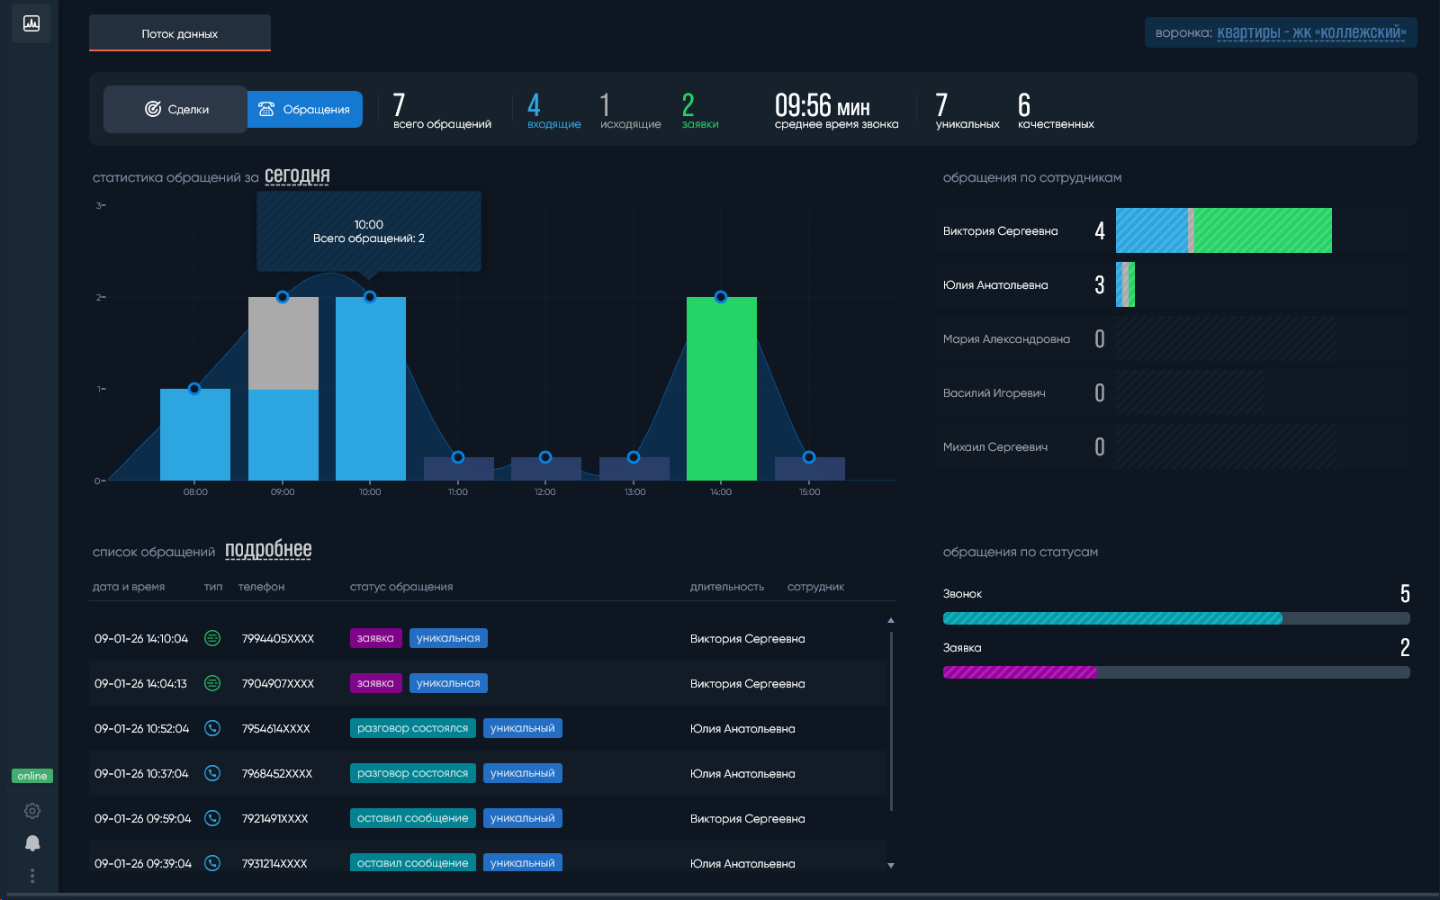Click phone icon for 7921491XXXX row
The height and width of the screenshot is (900, 1440).
pos(212,818)
